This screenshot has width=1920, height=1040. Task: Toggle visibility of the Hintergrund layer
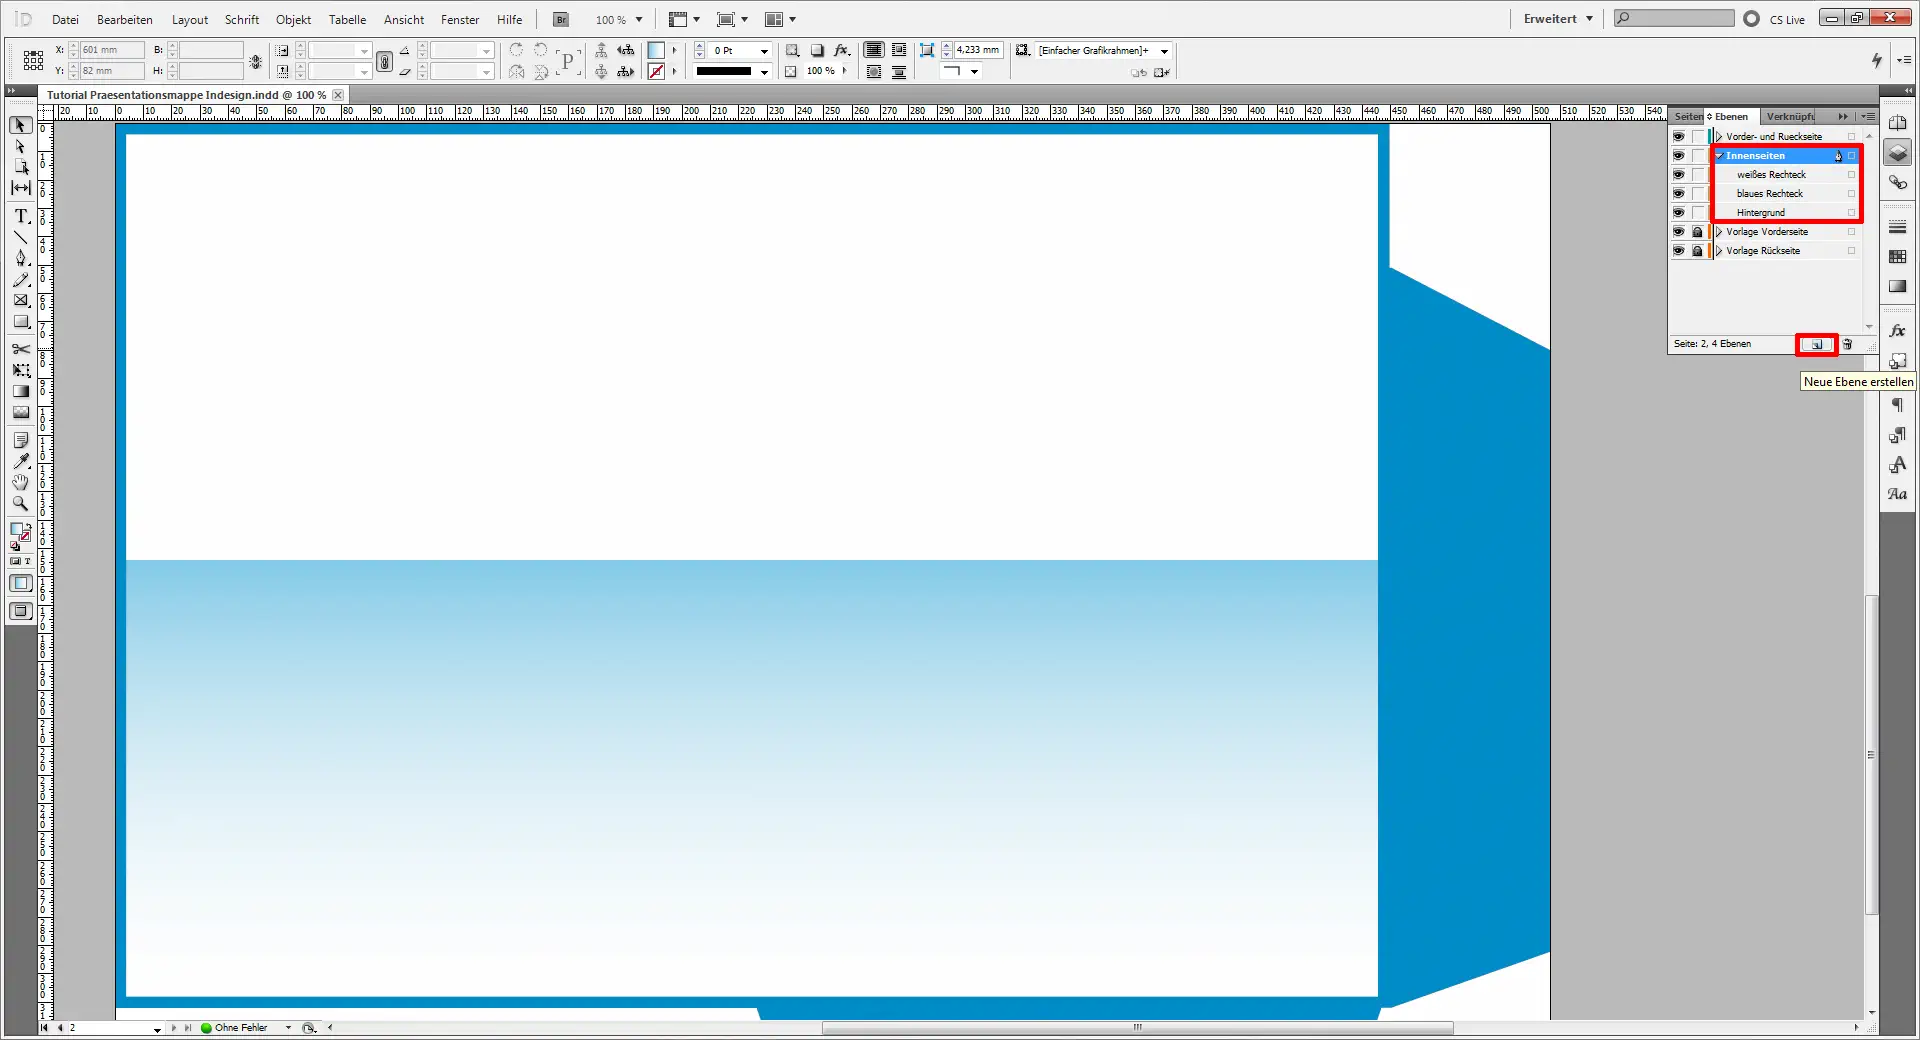point(1679,212)
